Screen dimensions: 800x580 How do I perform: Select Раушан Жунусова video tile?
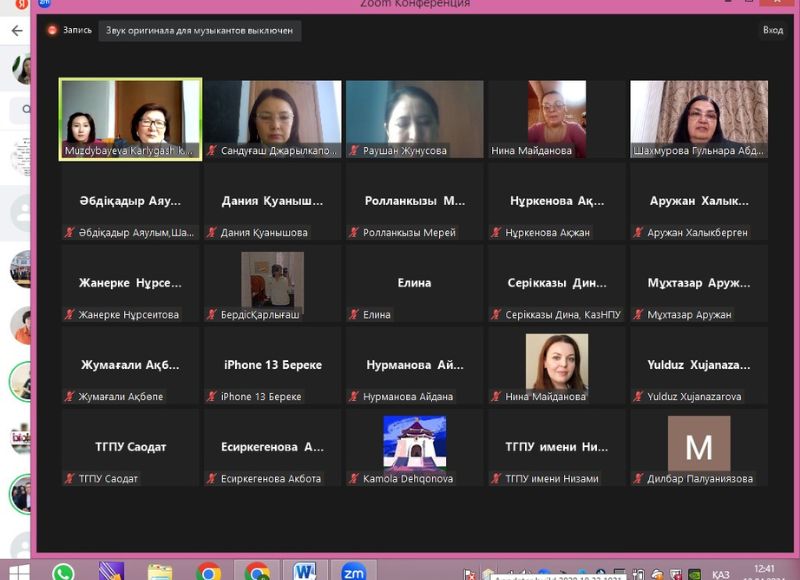pyautogui.click(x=415, y=119)
